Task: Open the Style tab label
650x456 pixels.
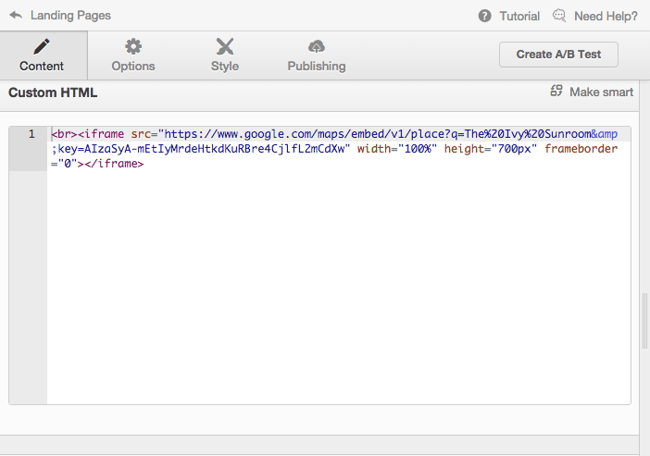Action: (225, 66)
